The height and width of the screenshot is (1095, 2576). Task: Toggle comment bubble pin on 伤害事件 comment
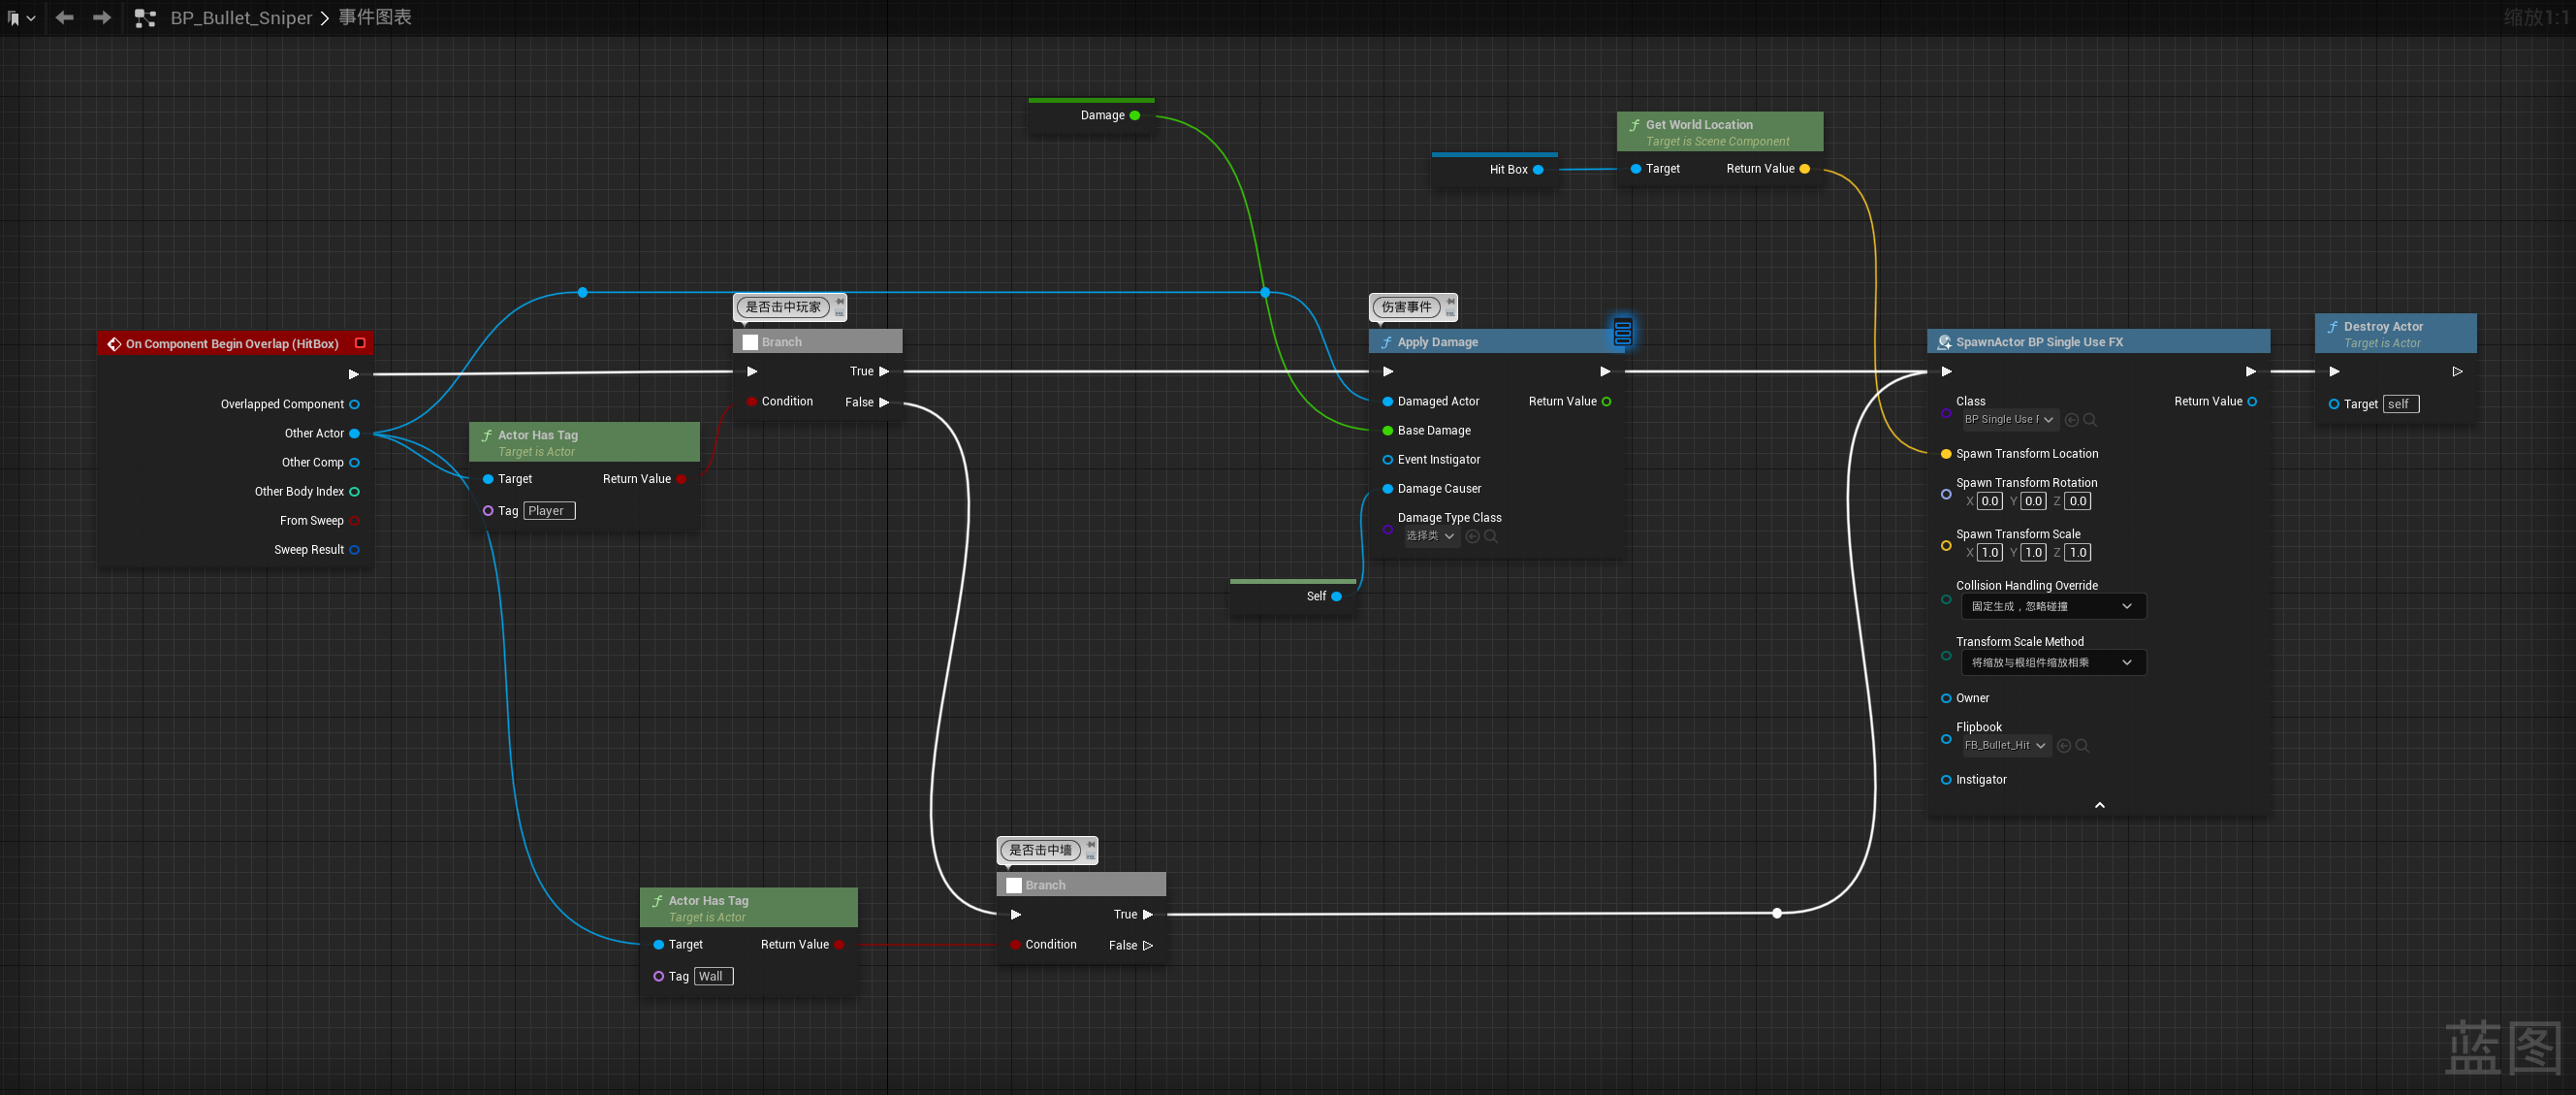[1450, 301]
